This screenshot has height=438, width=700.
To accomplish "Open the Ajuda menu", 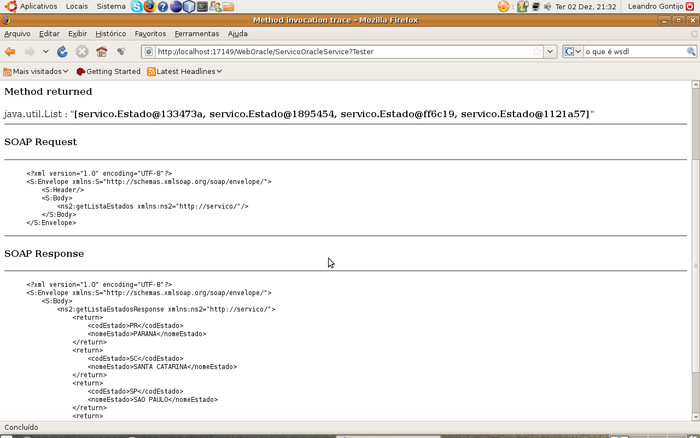I will tap(238, 33).
